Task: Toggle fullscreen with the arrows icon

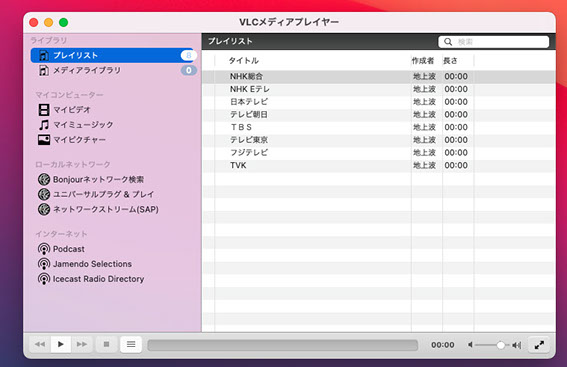Action: coord(539,345)
